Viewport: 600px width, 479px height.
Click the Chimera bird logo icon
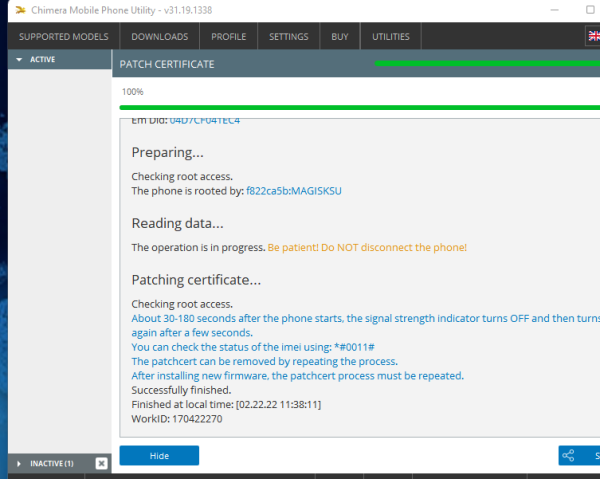coord(20,10)
